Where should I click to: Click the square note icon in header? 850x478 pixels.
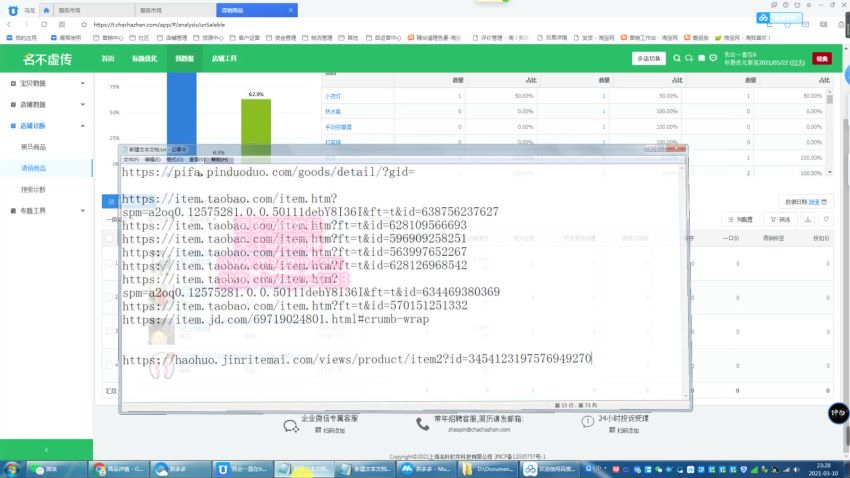[x=701, y=58]
